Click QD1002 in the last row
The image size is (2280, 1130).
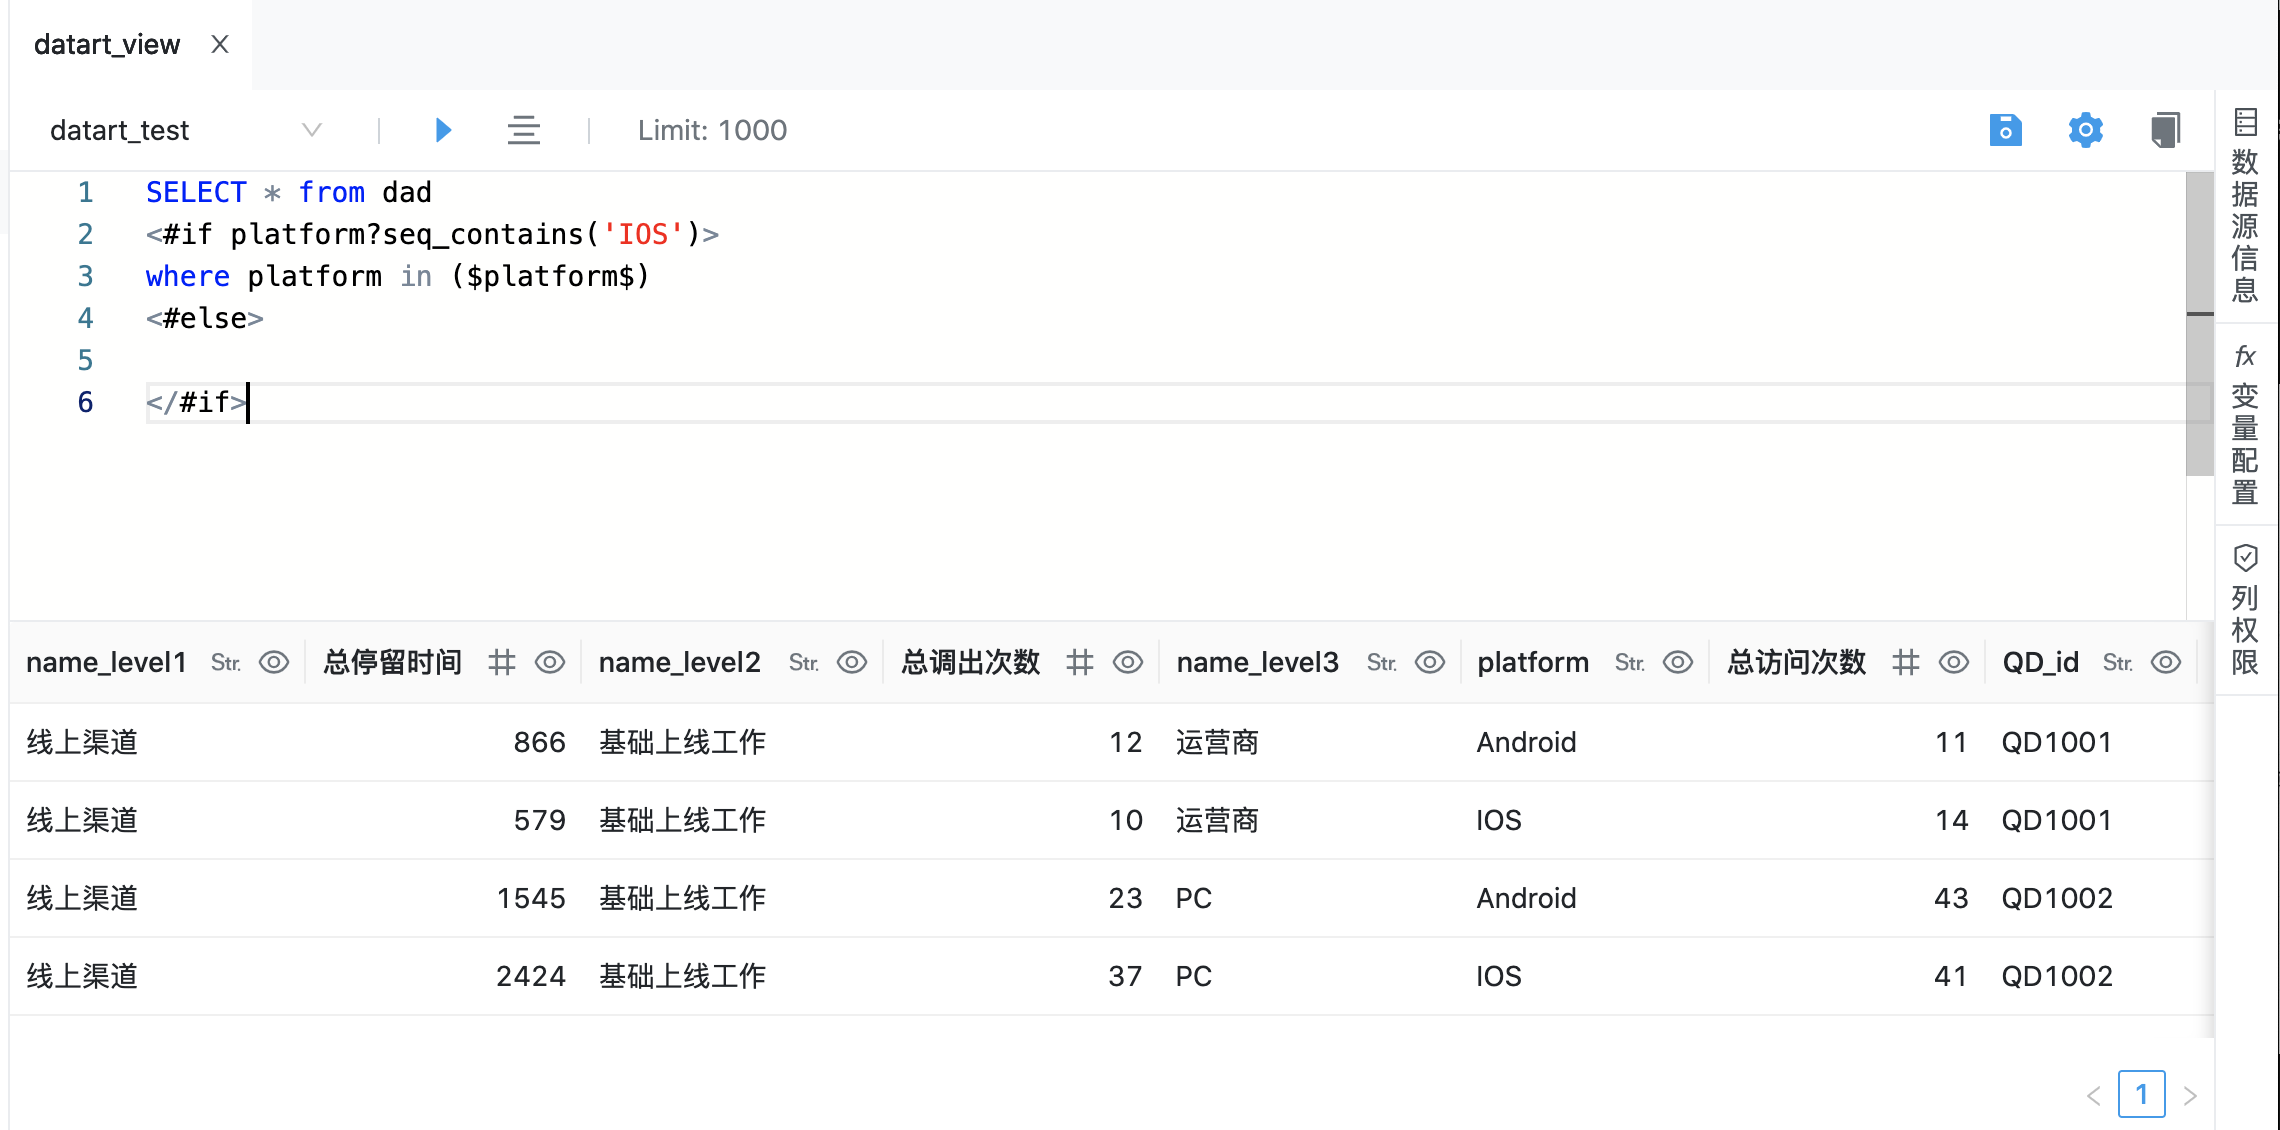(x=2057, y=976)
